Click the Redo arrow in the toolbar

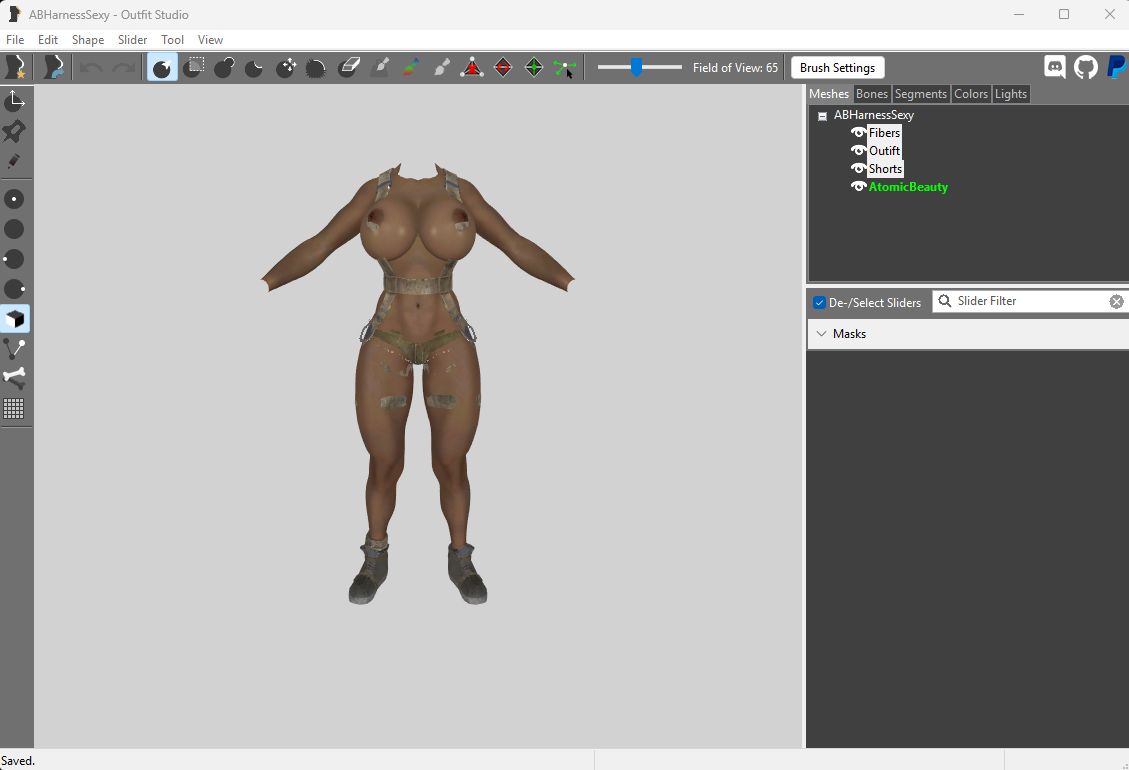tap(123, 68)
